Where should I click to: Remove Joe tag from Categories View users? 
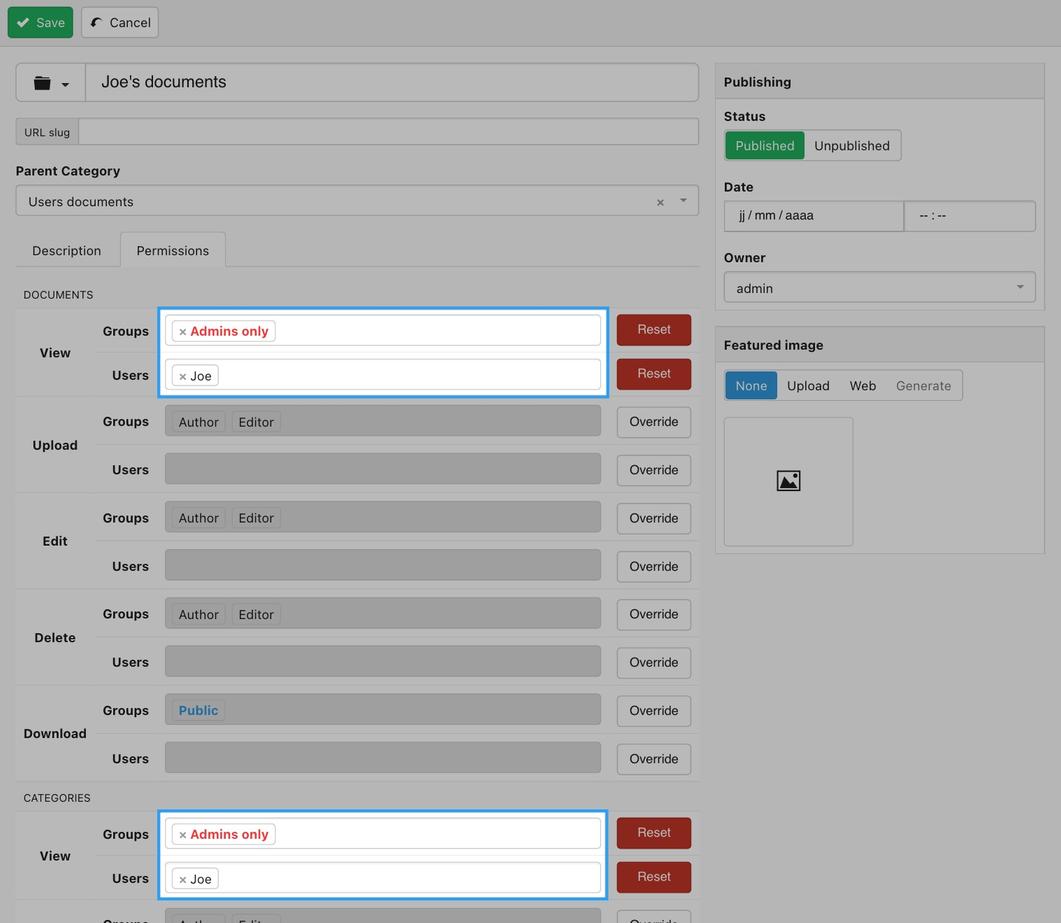[183, 880]
